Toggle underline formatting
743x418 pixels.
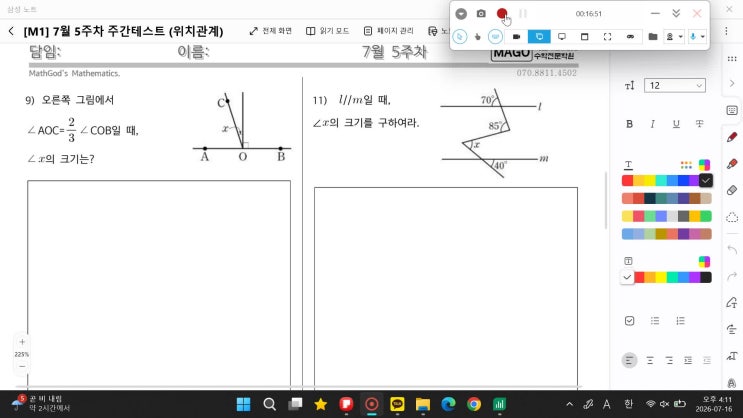tap(676, 124)
